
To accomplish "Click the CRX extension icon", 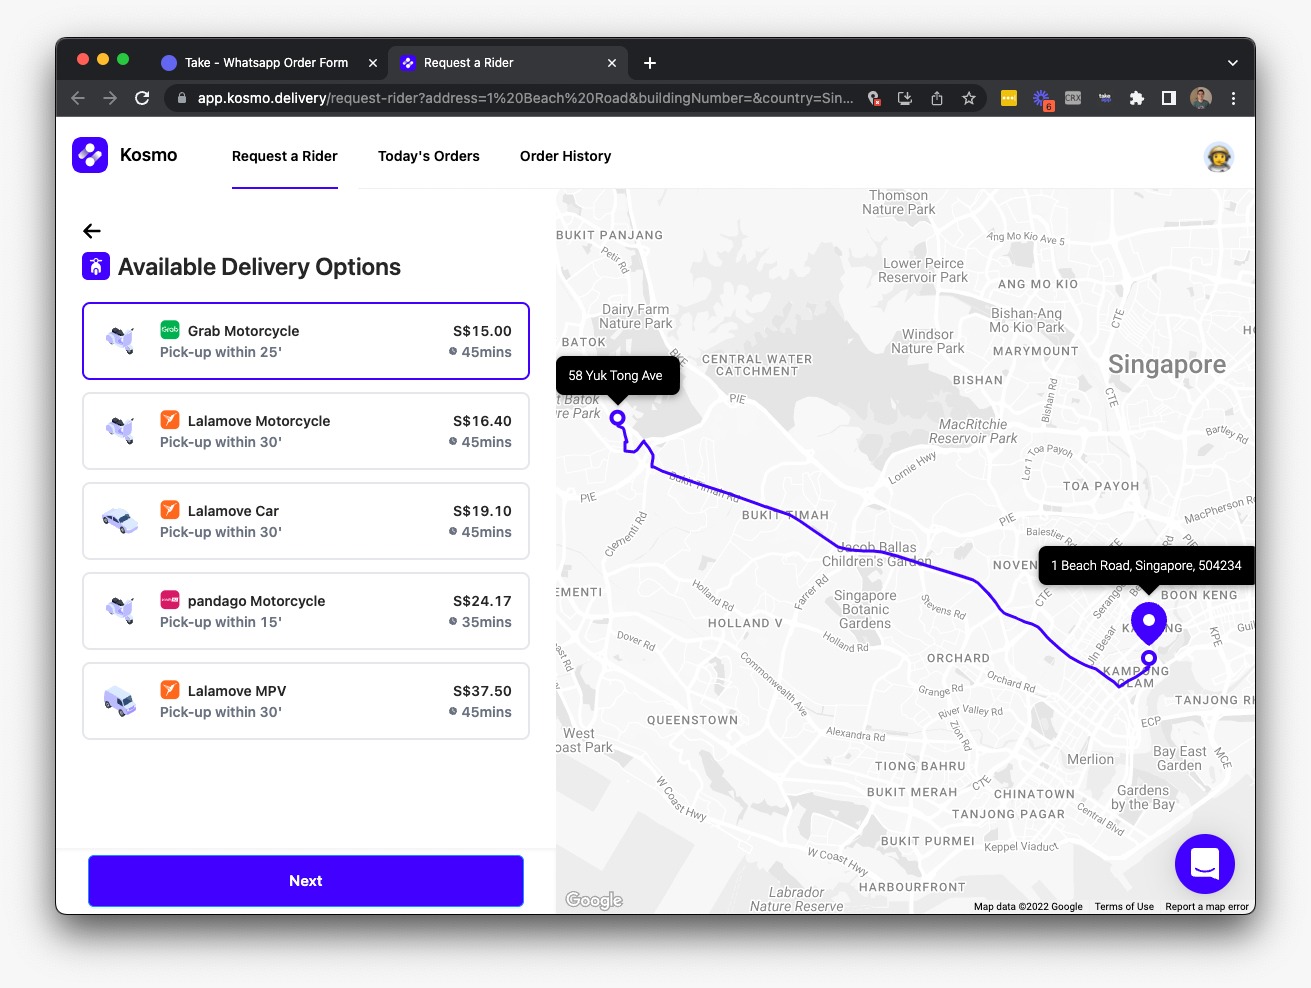I will pyautogui.click(x=1073, y=98).
